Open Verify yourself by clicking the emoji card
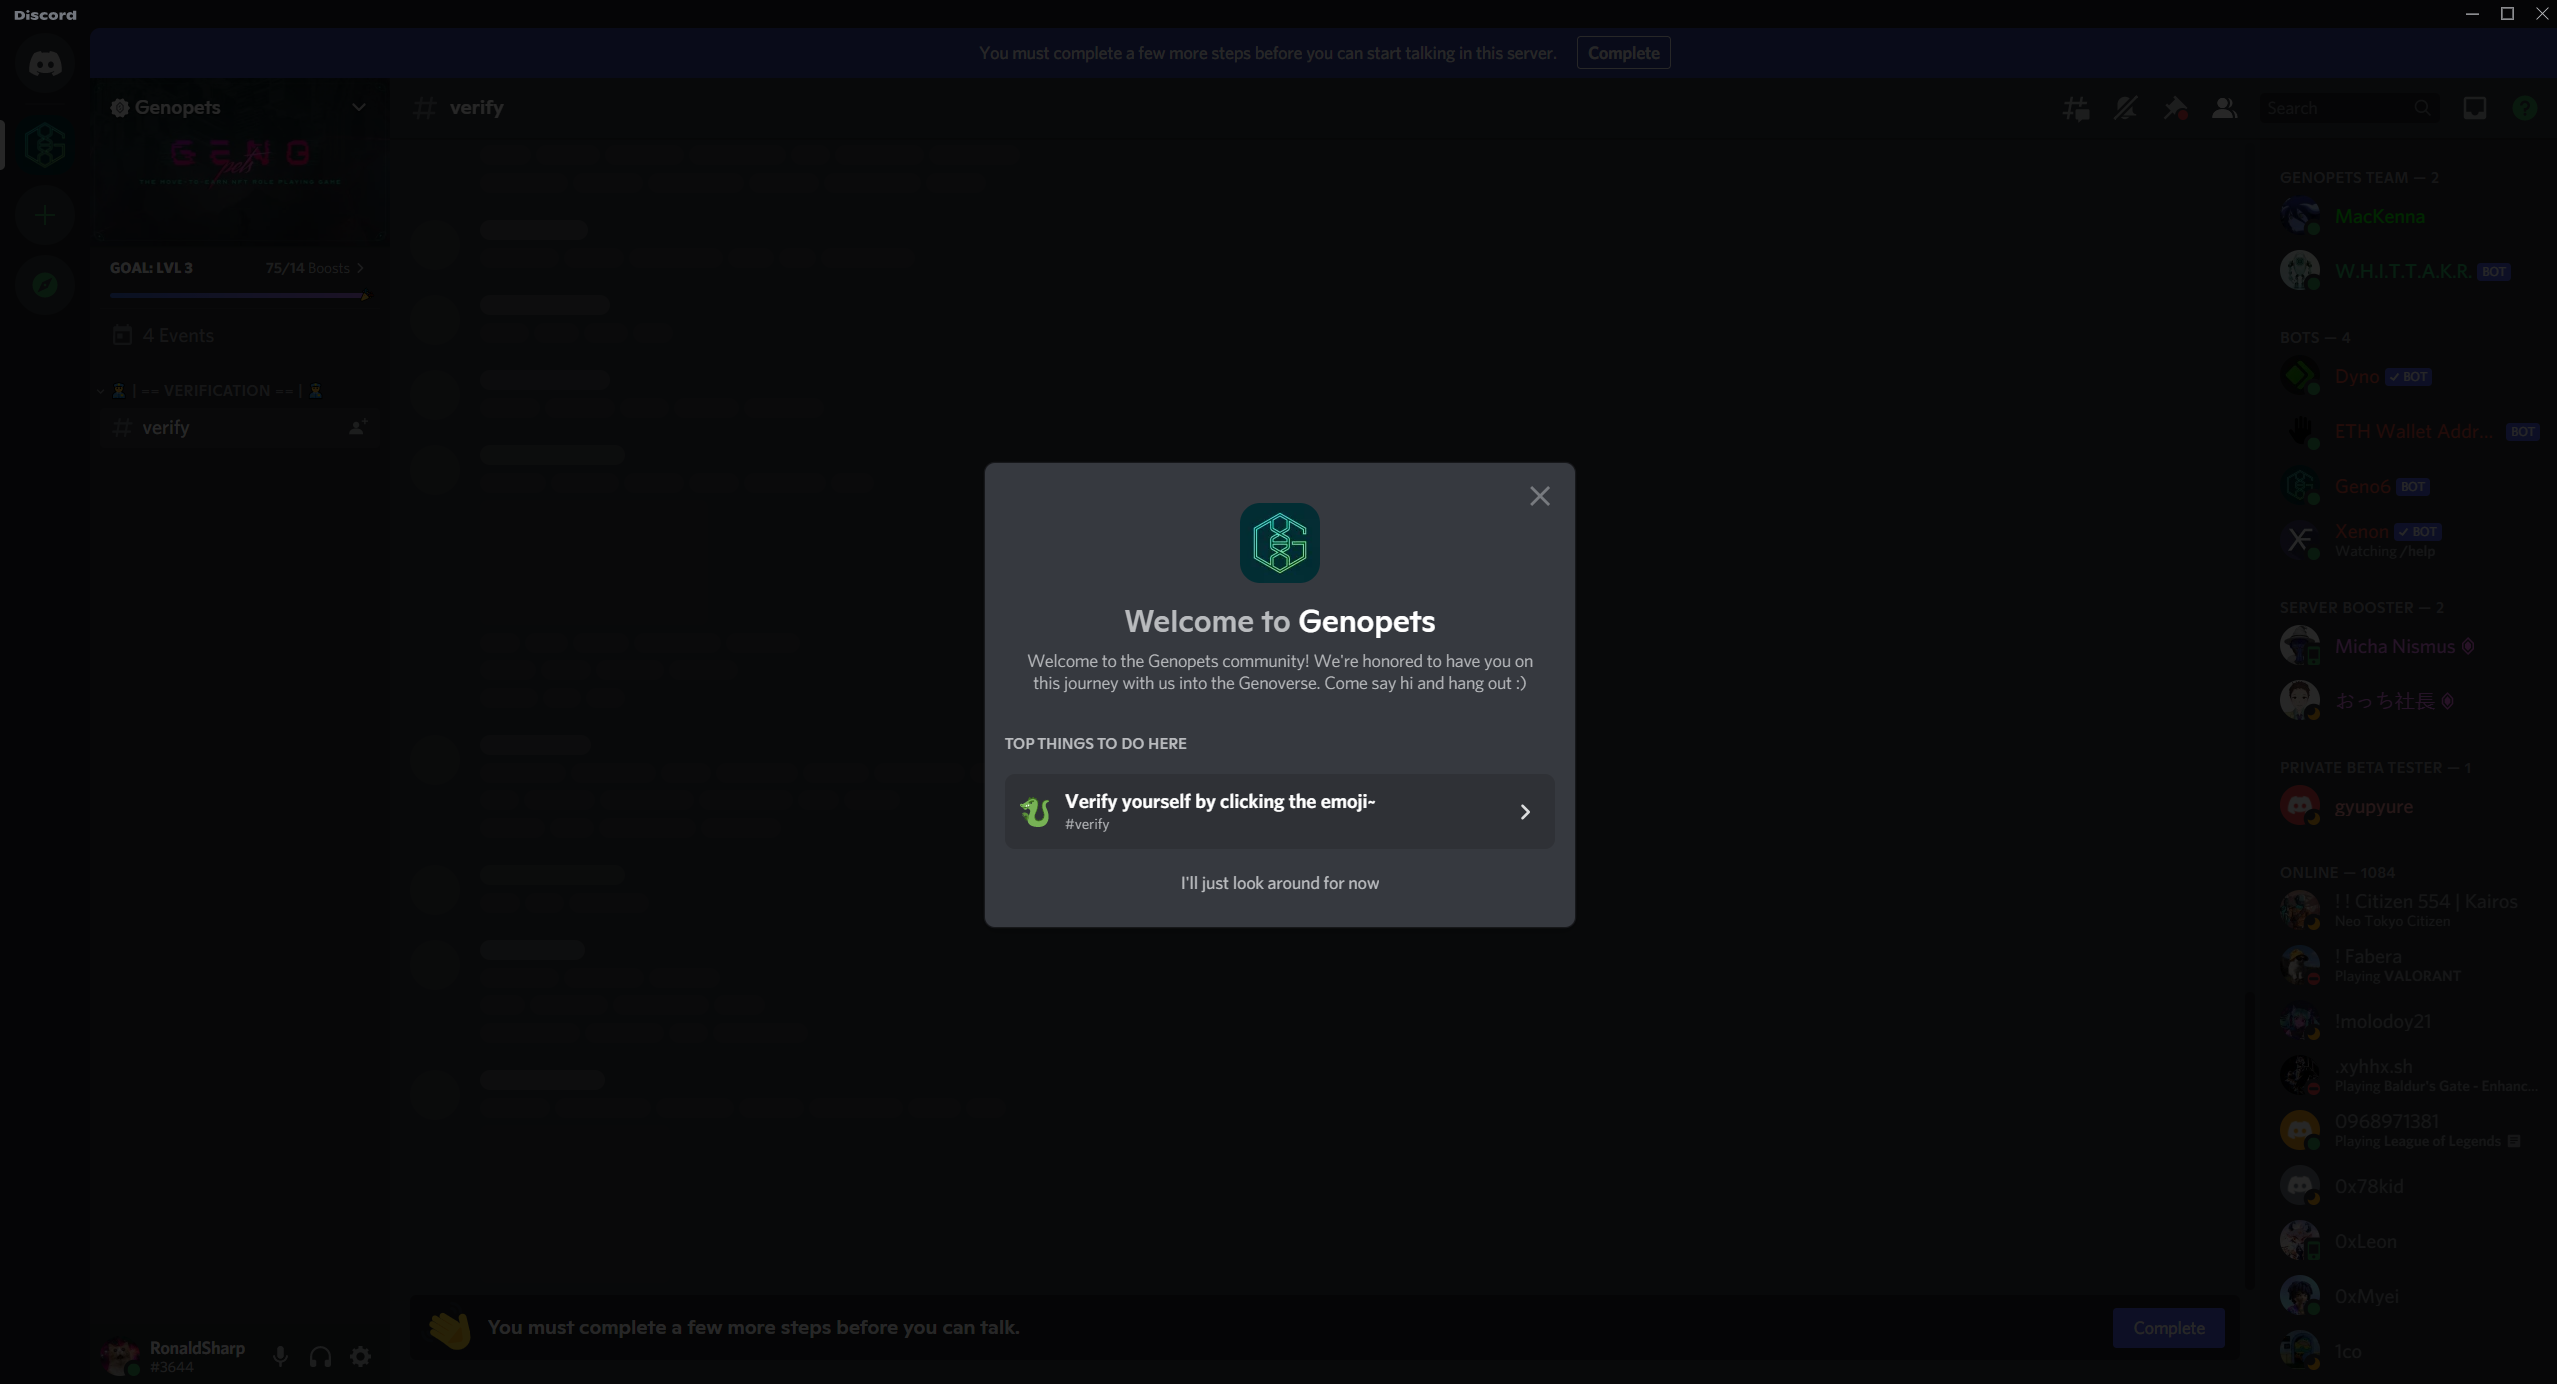Viewport: 2557px width, 1384px height. point(1279,811)
